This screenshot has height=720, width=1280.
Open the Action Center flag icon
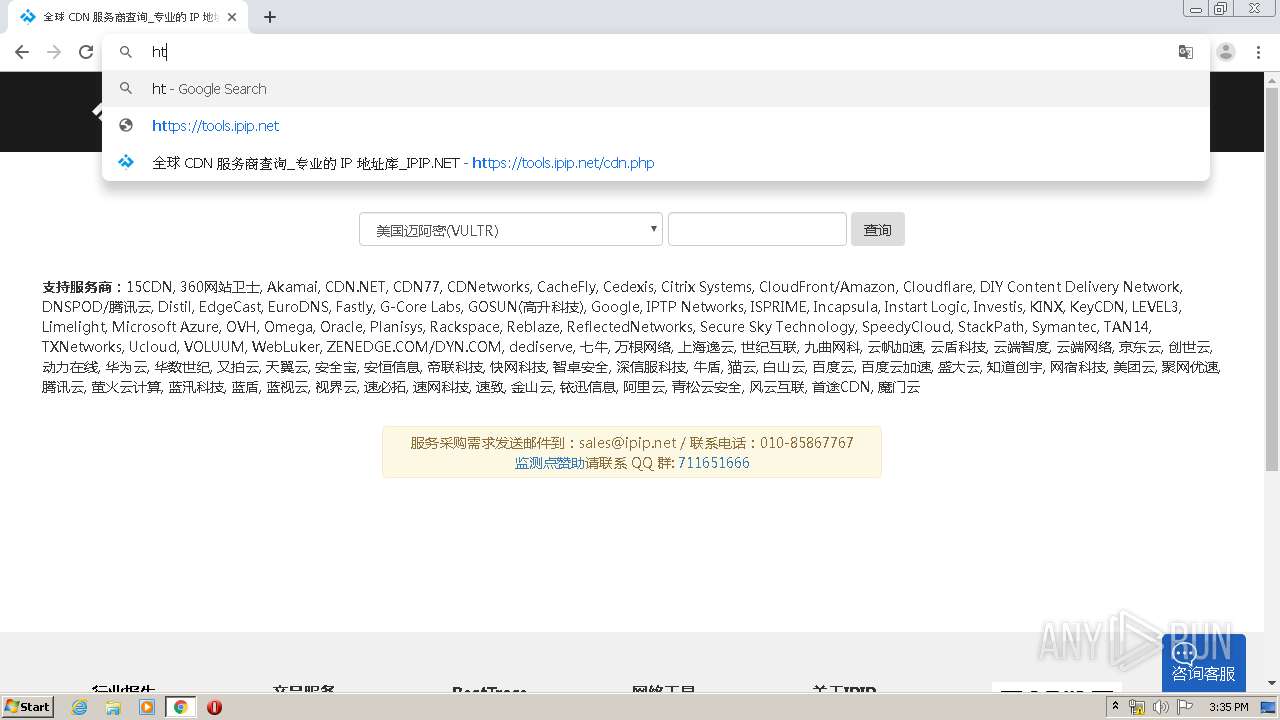point(1185,707)
